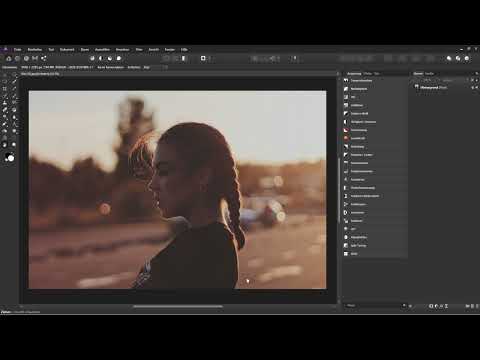The height and width of the screenshot is (360, 480).
Task: Click the Invertieren adjustment icon
Action: [346, 213]
